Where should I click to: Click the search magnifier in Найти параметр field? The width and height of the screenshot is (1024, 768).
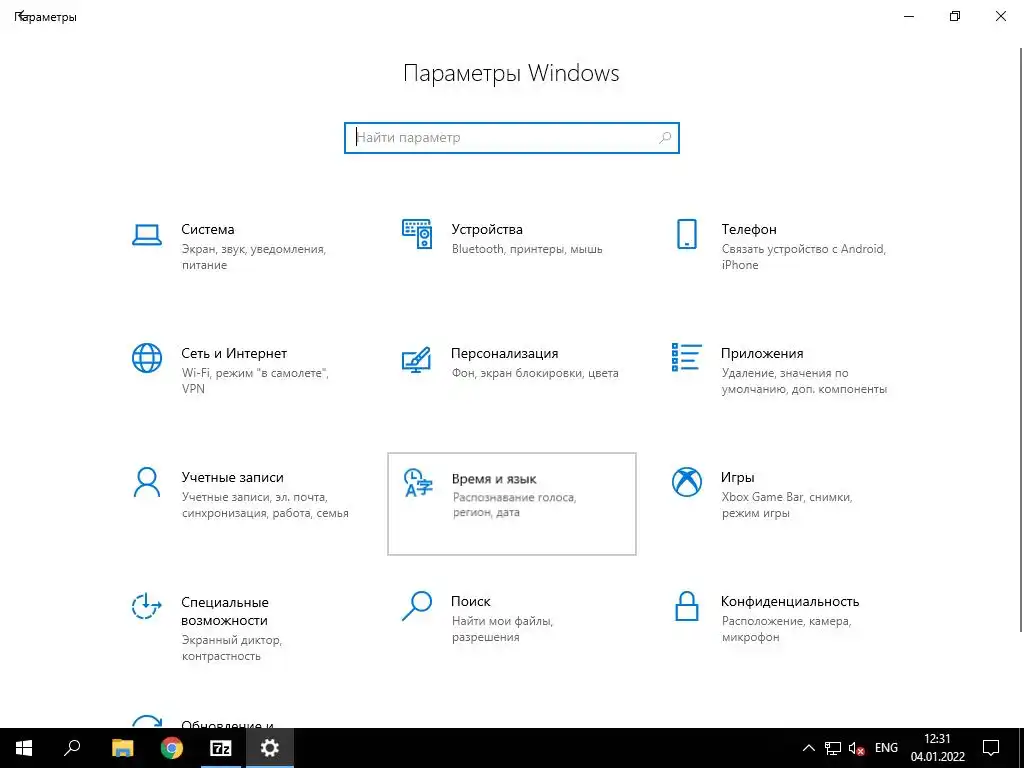click(665, 138)
